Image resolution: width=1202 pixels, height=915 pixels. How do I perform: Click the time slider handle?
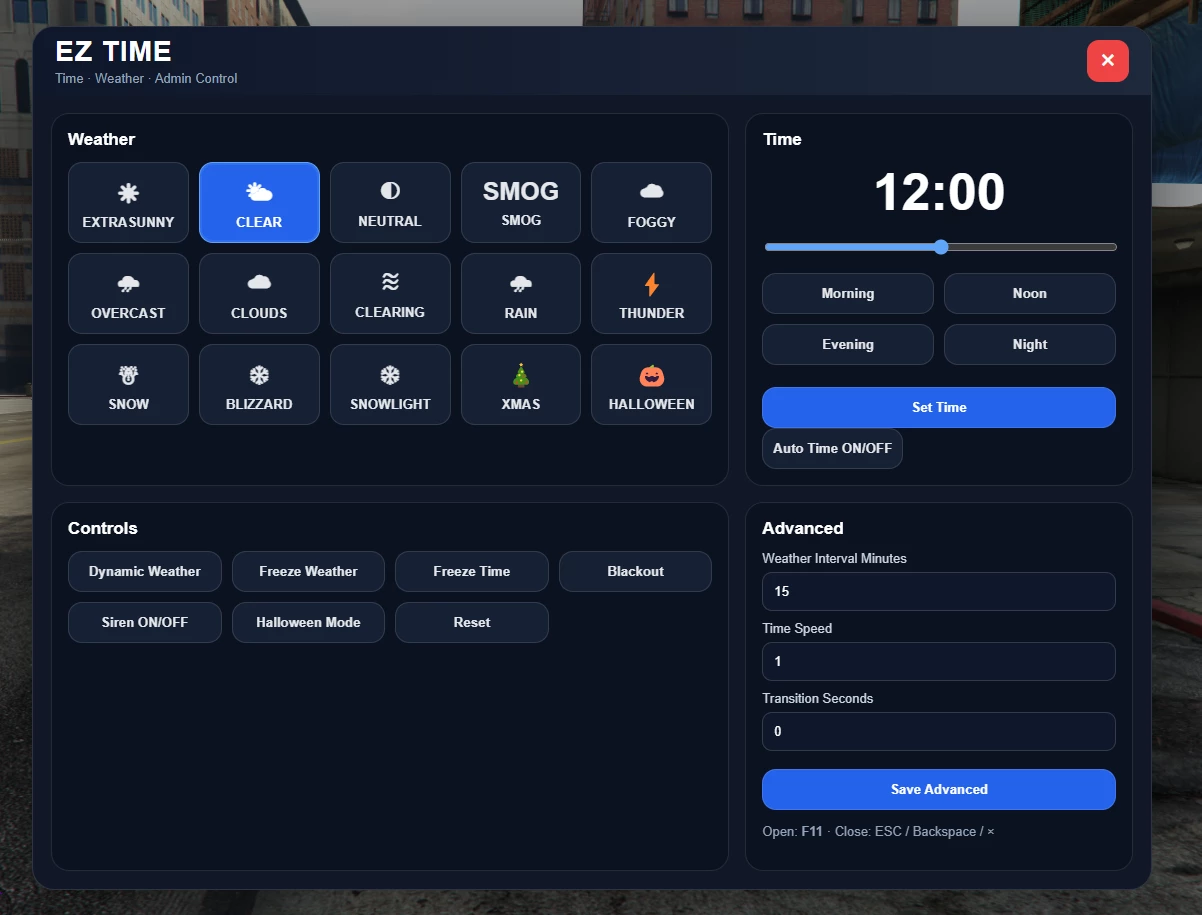(941, 247)
